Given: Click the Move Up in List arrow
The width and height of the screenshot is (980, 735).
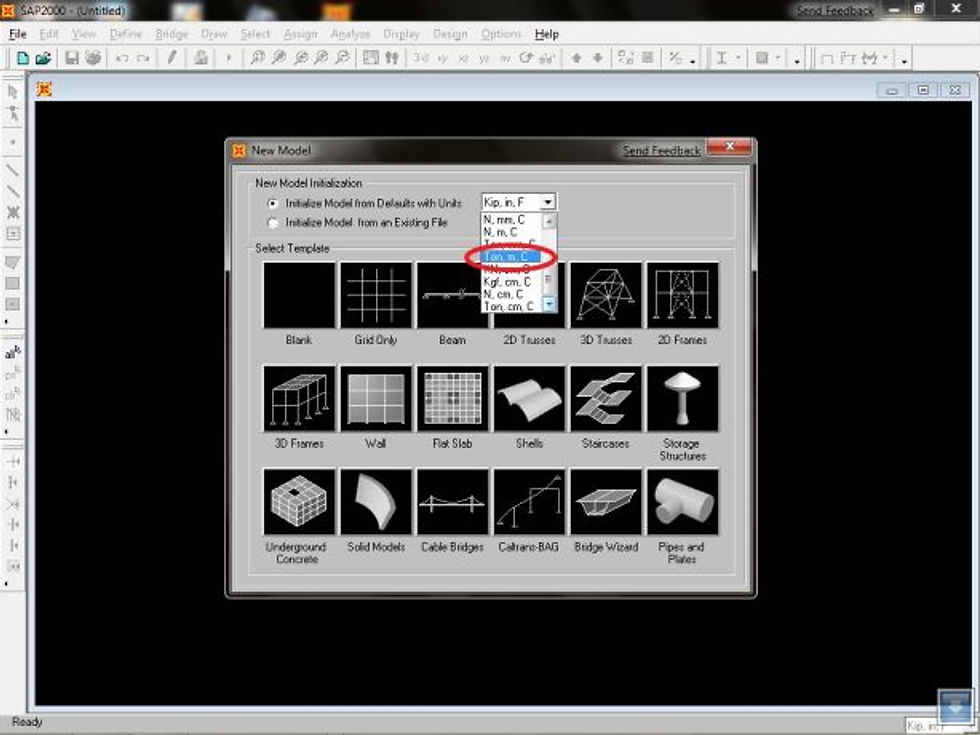Looking at the screenshot, I should [576, 58].
